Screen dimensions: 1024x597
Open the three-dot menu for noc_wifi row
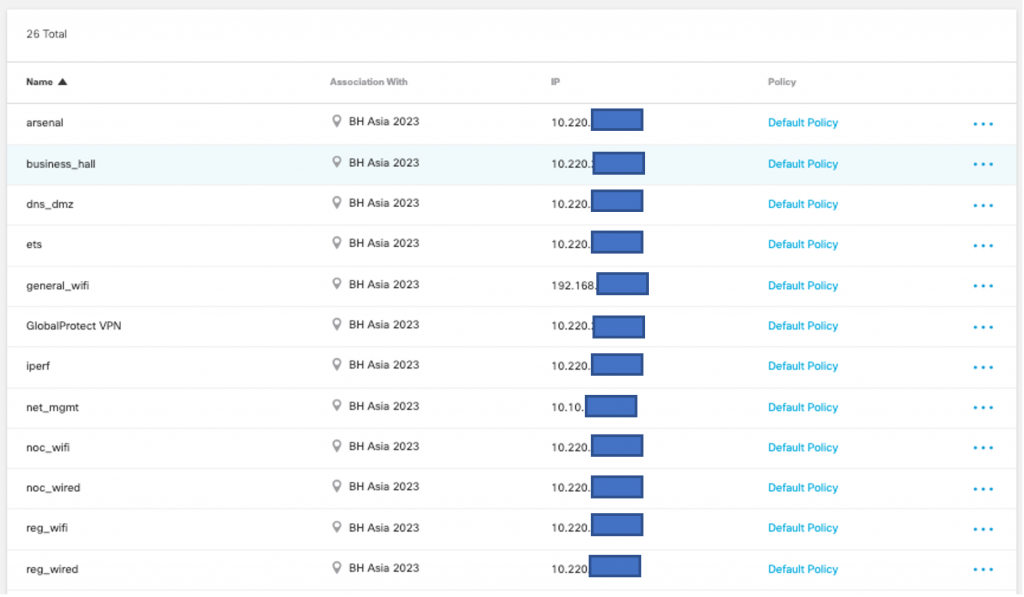983,449
